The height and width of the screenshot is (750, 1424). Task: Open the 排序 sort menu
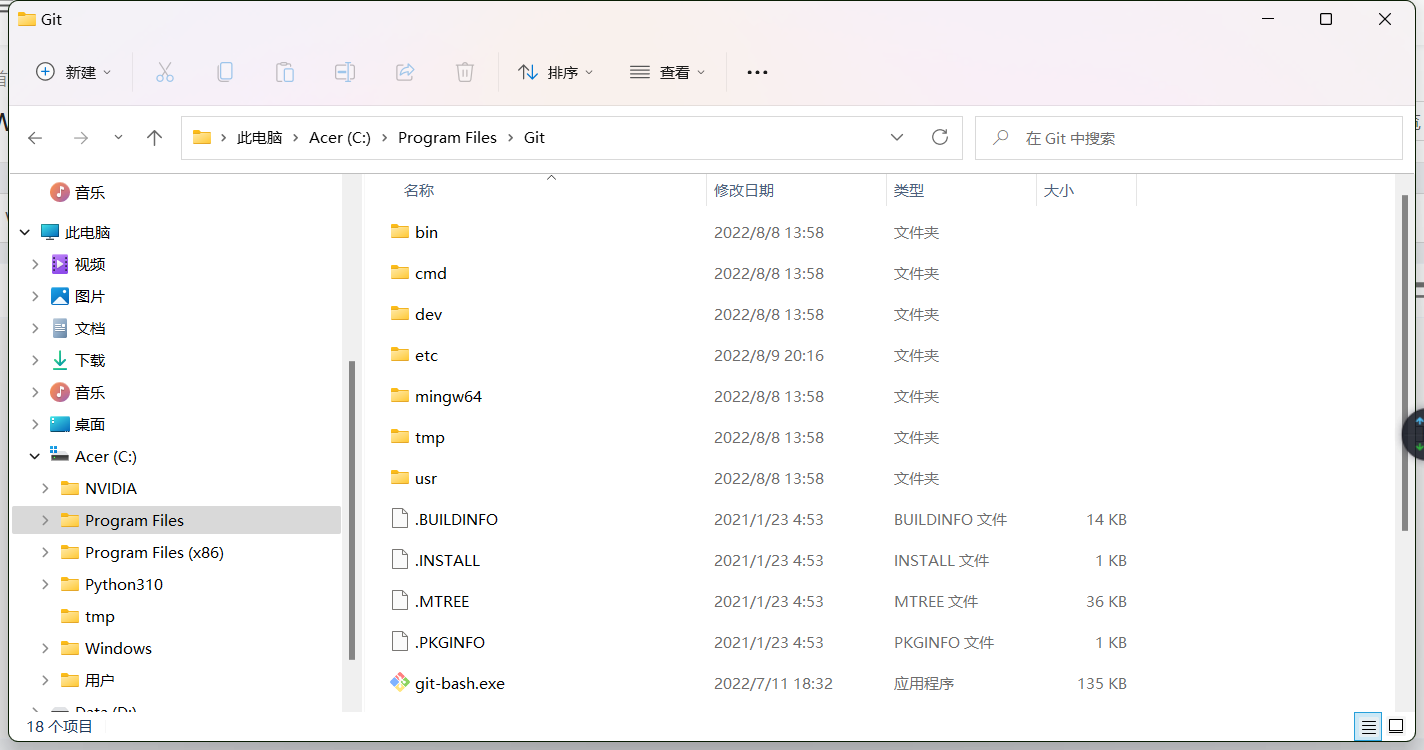click(x=555, y=72)
